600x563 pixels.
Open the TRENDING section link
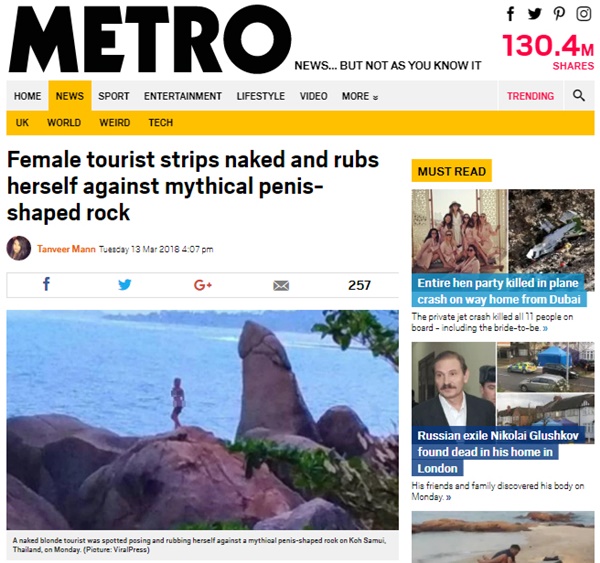530,96
